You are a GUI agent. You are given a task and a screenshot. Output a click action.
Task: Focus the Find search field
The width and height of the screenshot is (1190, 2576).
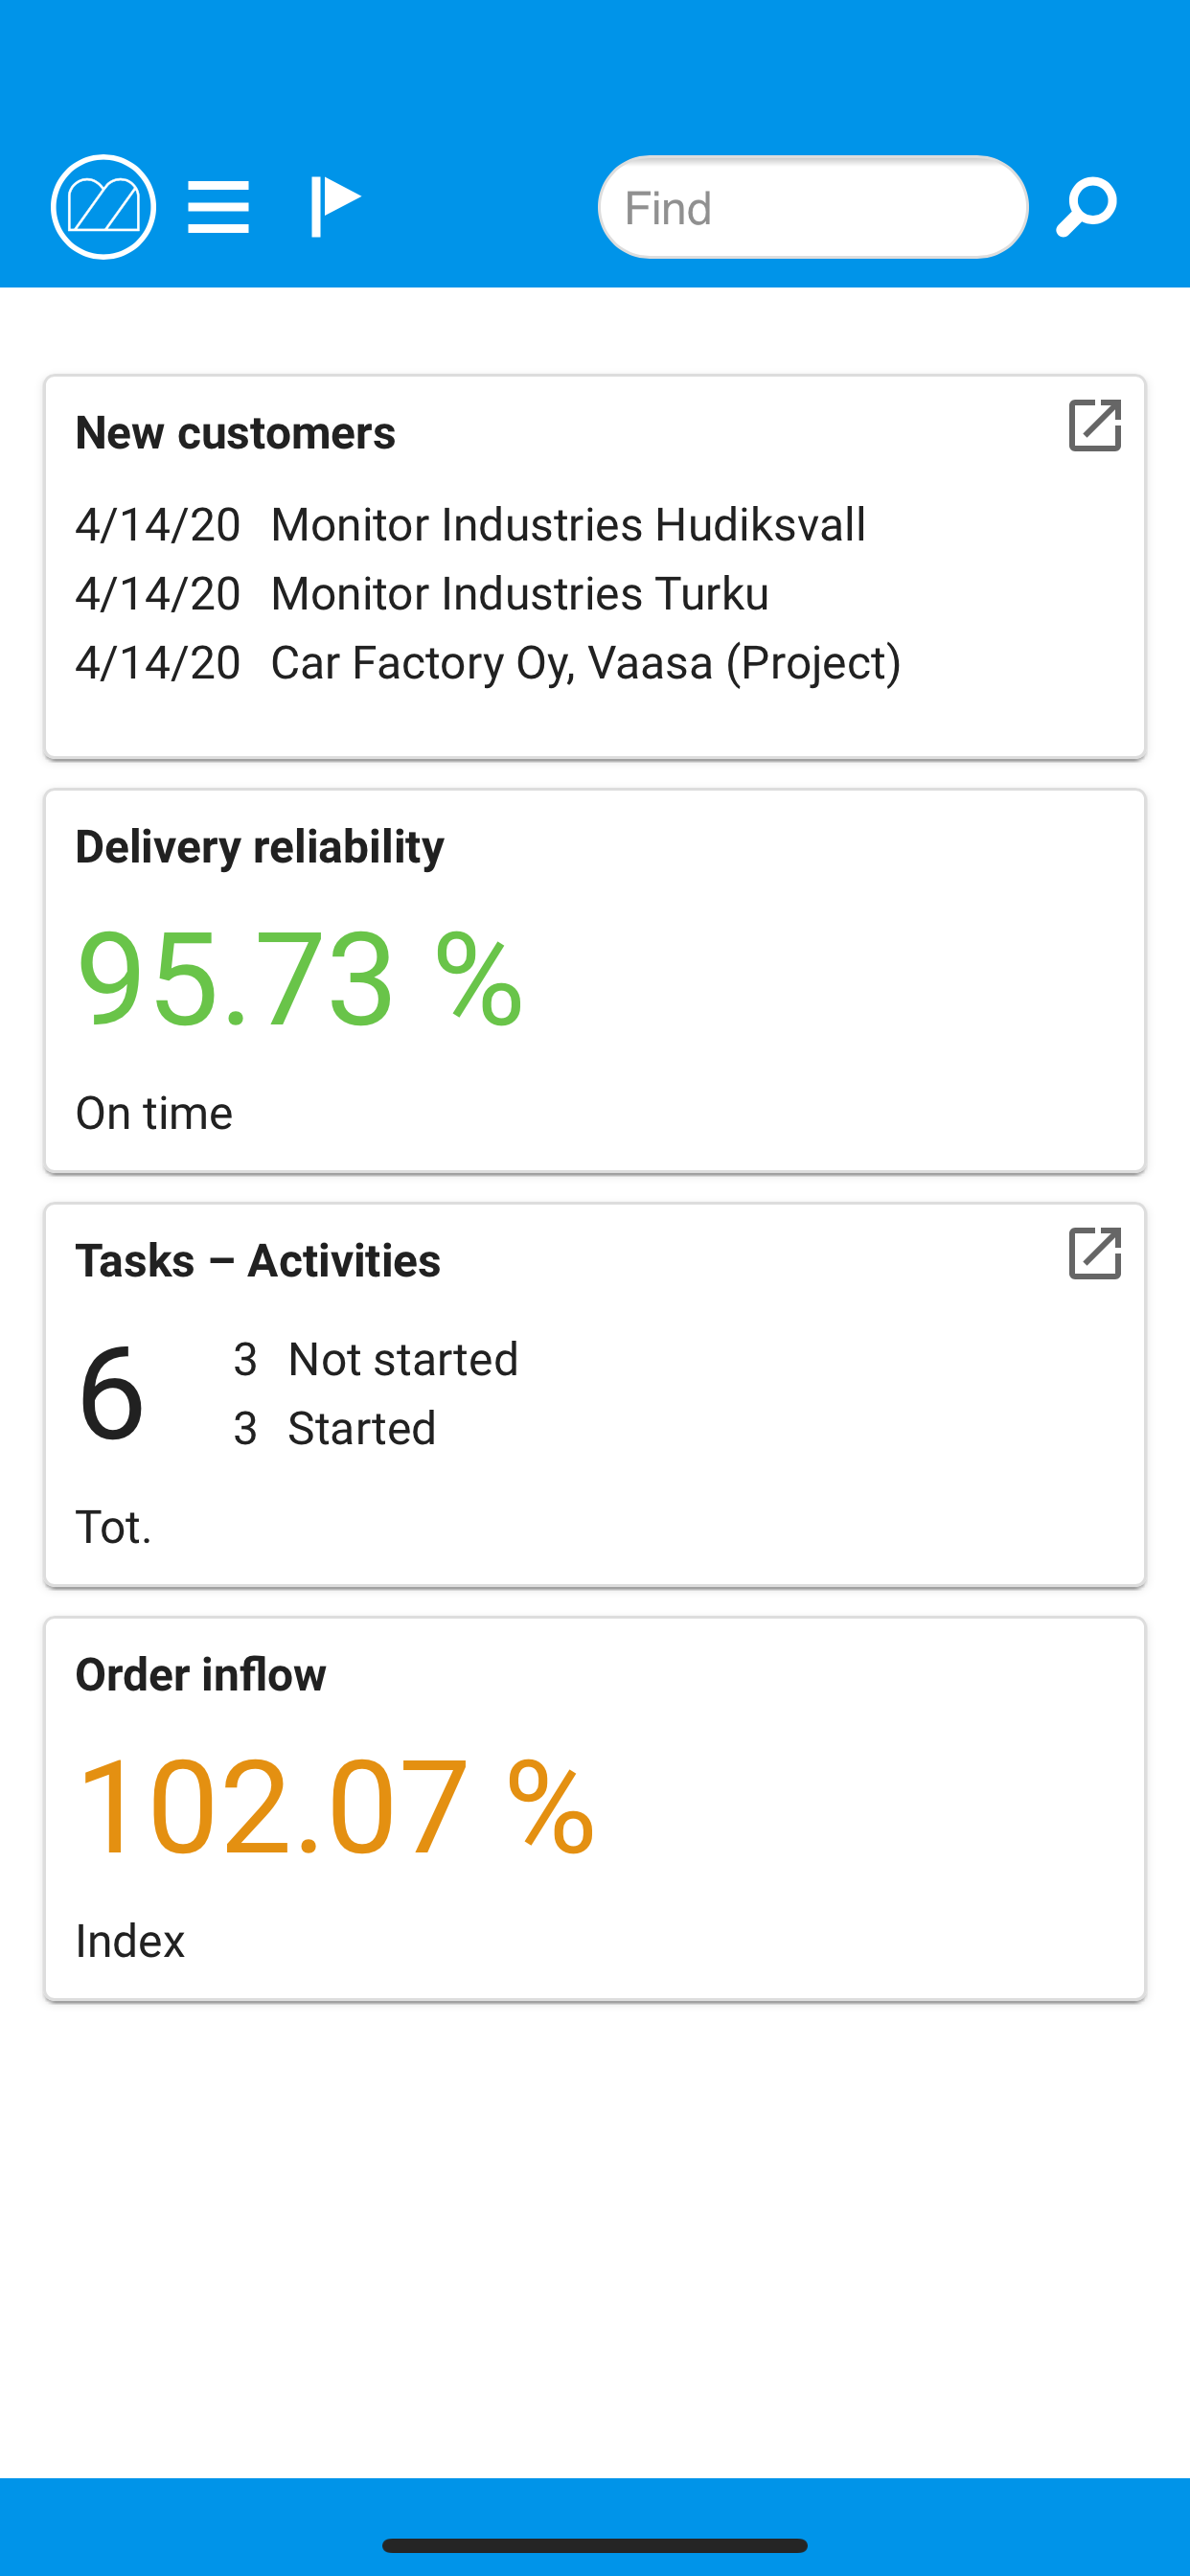(813, 207)
